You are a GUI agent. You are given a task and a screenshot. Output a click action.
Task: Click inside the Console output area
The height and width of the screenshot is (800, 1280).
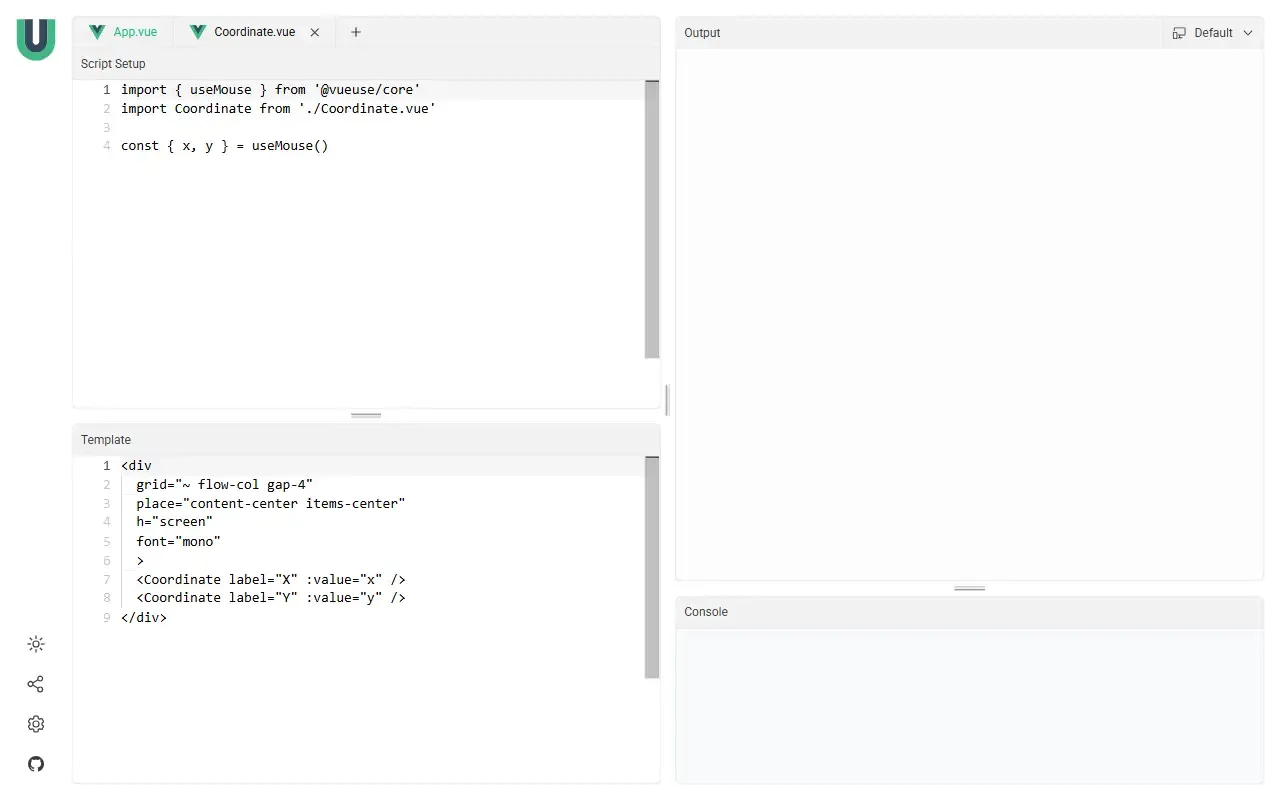tap(969, 705)
